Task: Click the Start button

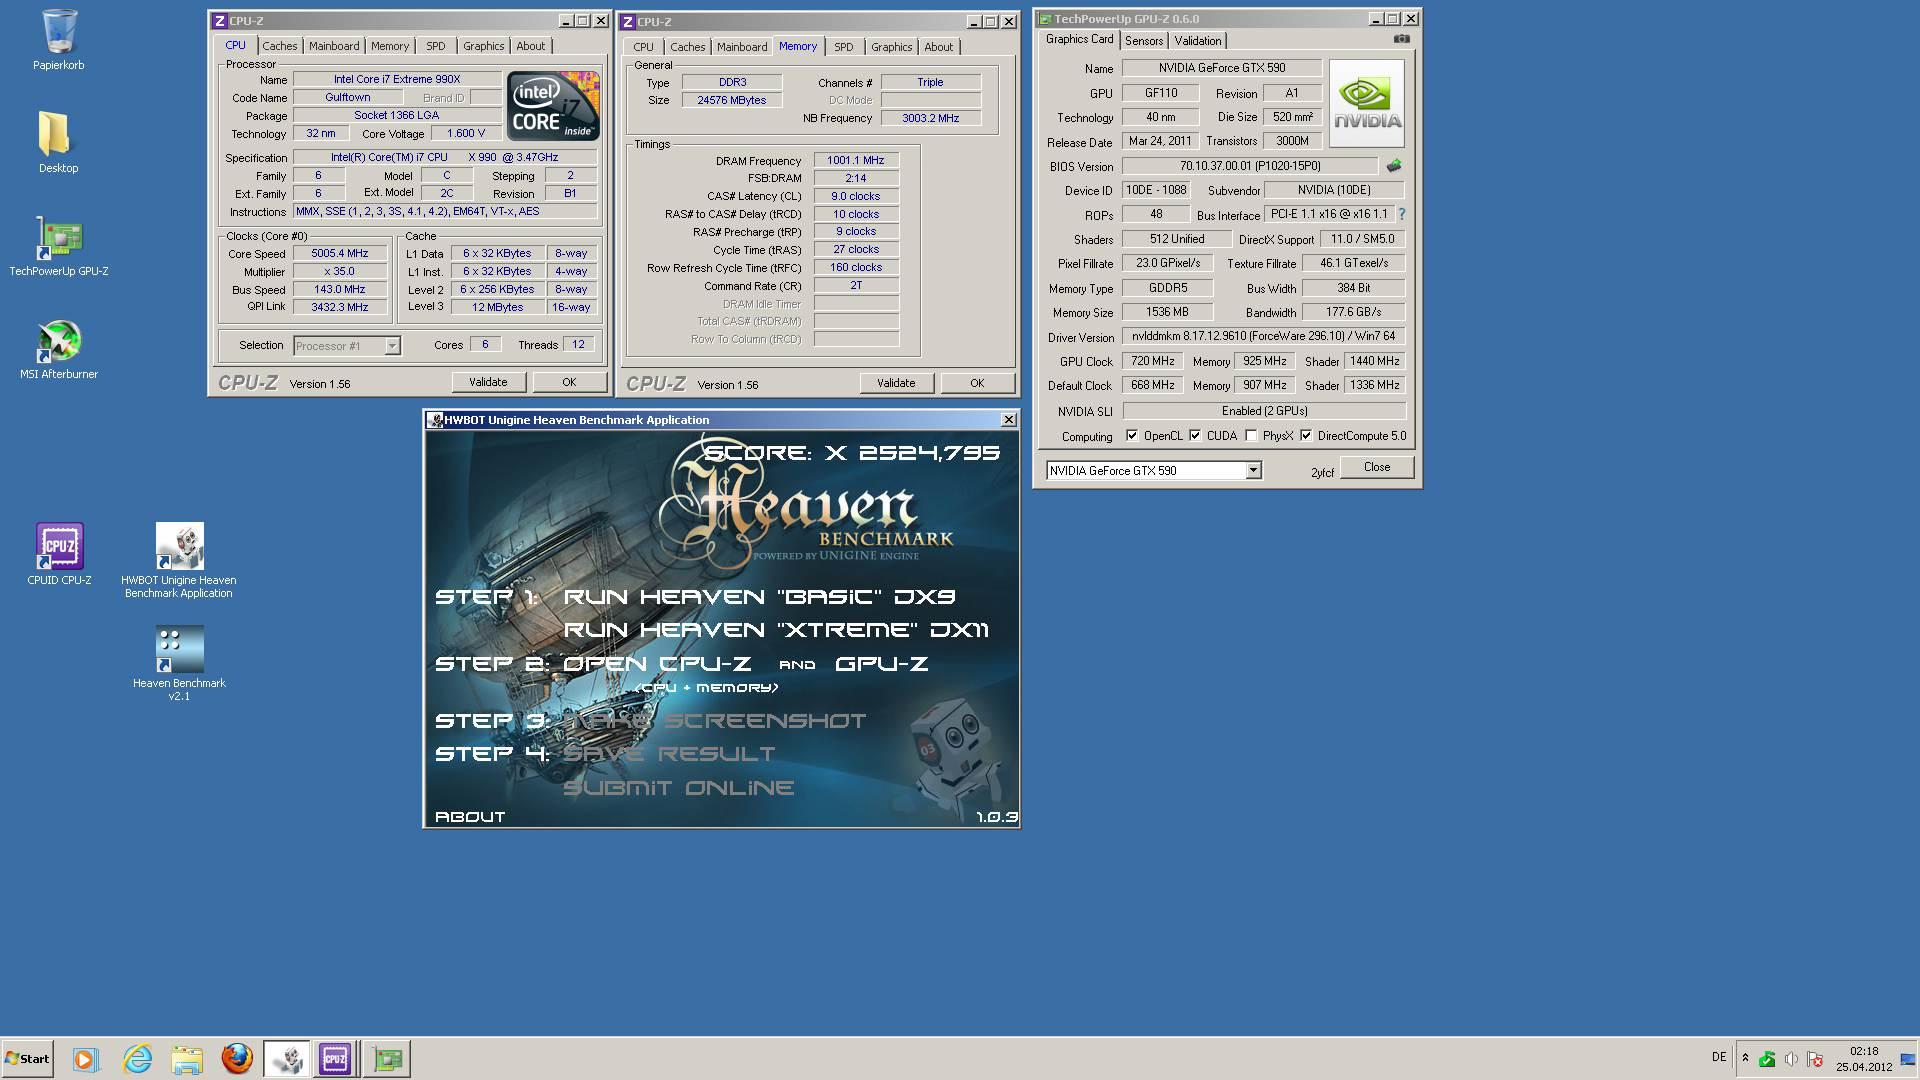Action: pyautogui.click(x=27, y=1059)
